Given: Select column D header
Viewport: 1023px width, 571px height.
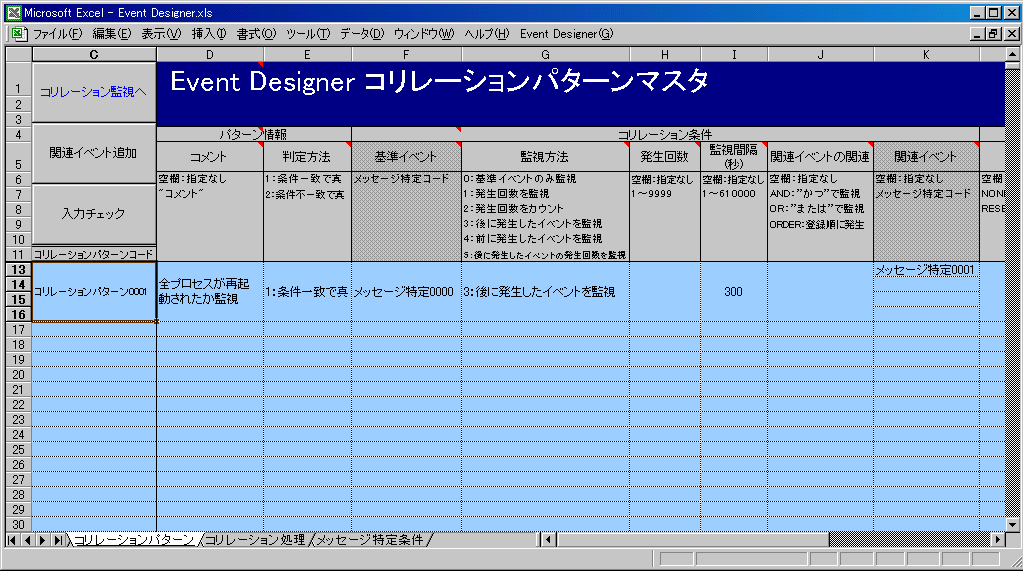Looking at the screenshot, I should (x=209, y=55).
